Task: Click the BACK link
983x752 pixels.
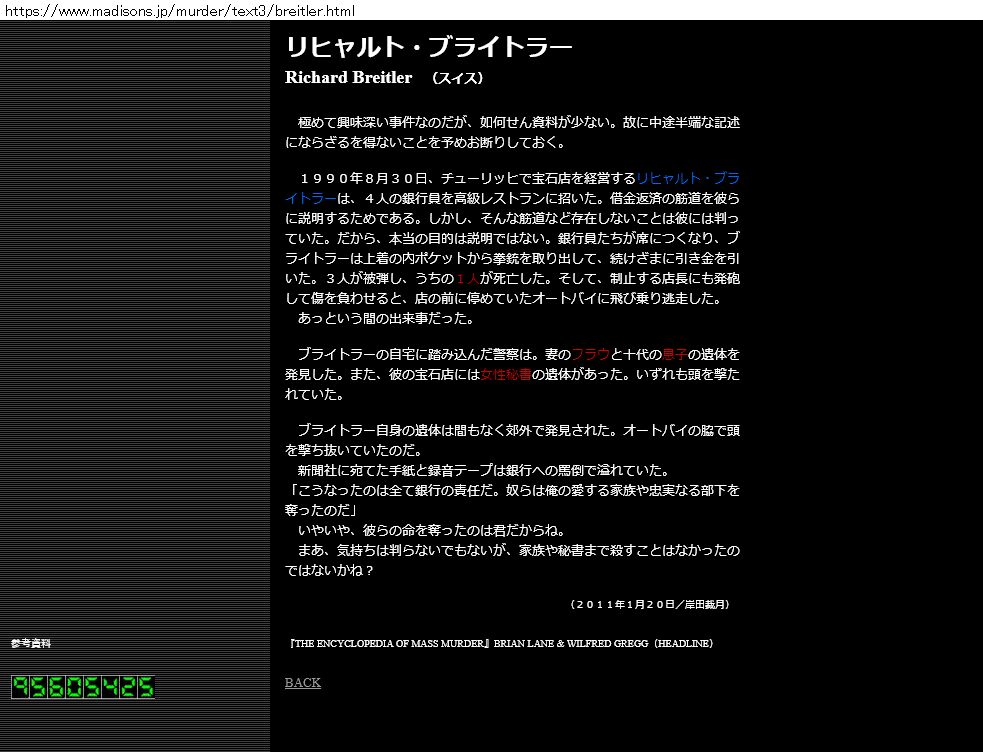Action: pyautogui.click(x=302, y=682)
